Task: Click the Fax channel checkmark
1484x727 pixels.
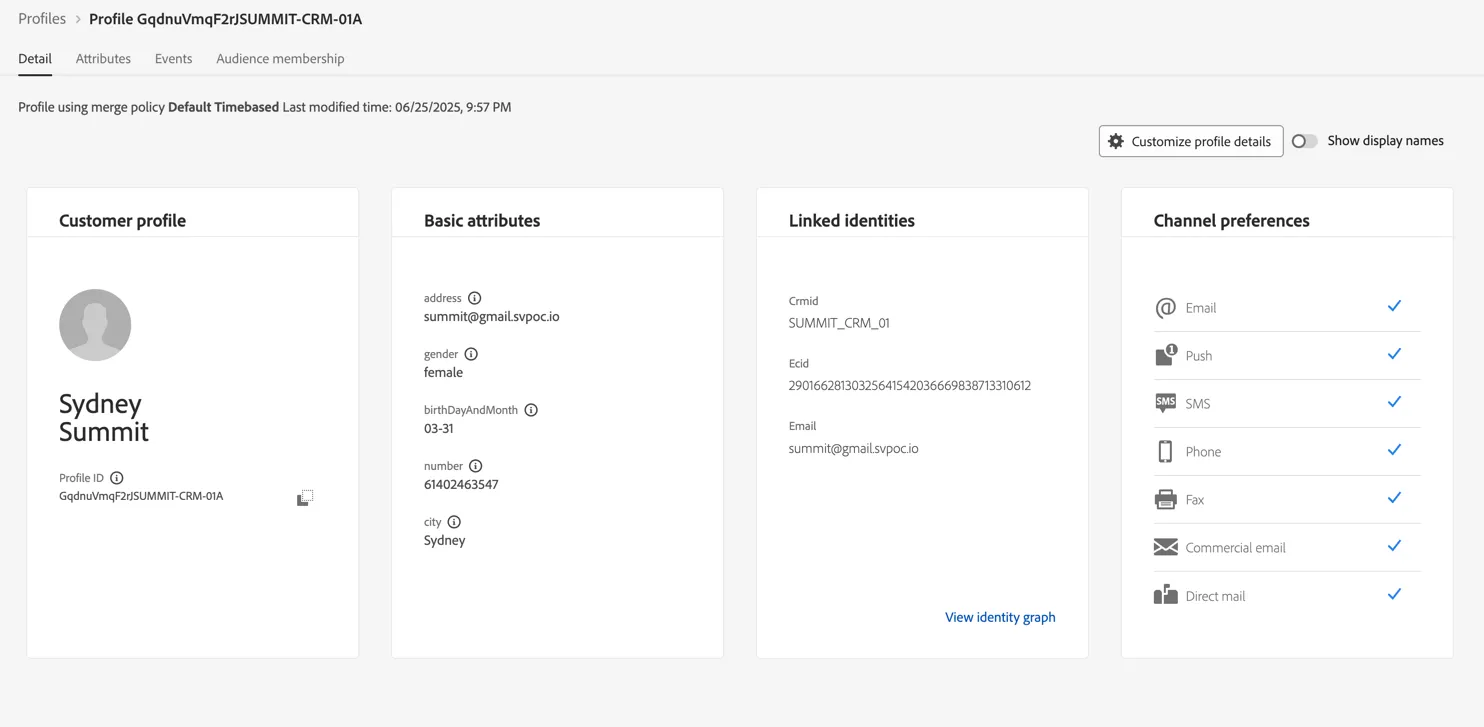Action: point(1394,498)
